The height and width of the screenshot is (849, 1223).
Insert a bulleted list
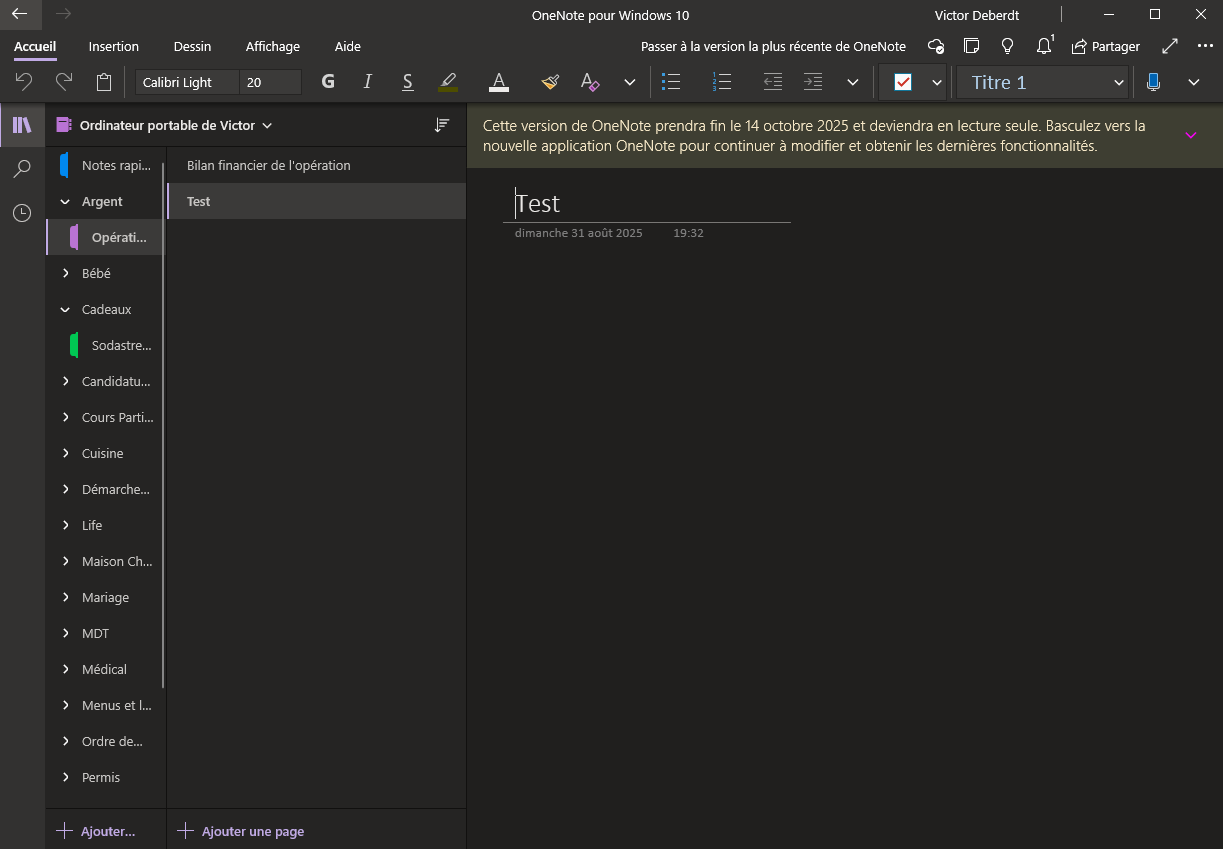672,82
